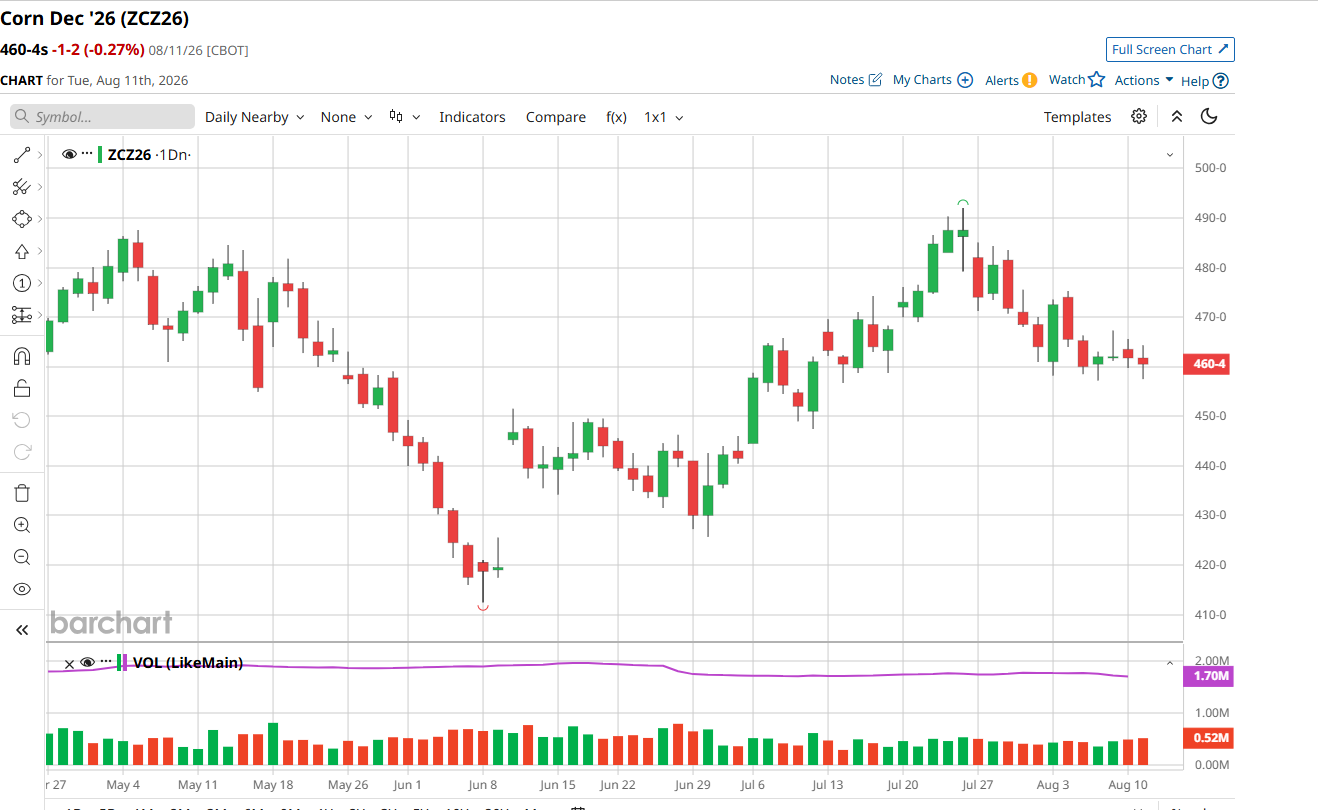Collapse the volume pane chevron
The width and height of the screenshot is (1318, 810).
tap(1170, 663)
